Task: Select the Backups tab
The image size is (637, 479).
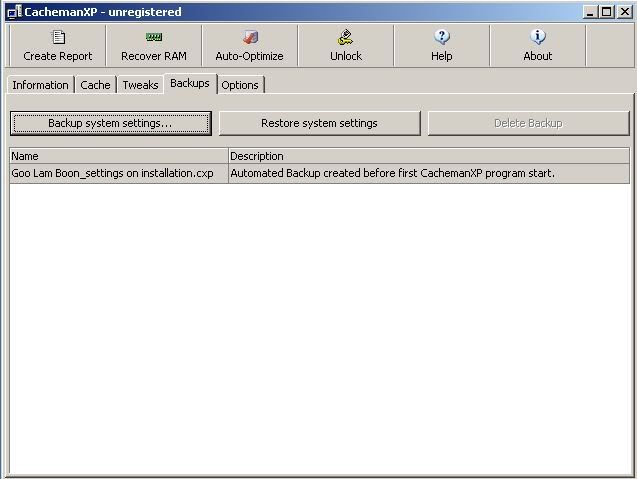Action: click(x=190, y=83)
